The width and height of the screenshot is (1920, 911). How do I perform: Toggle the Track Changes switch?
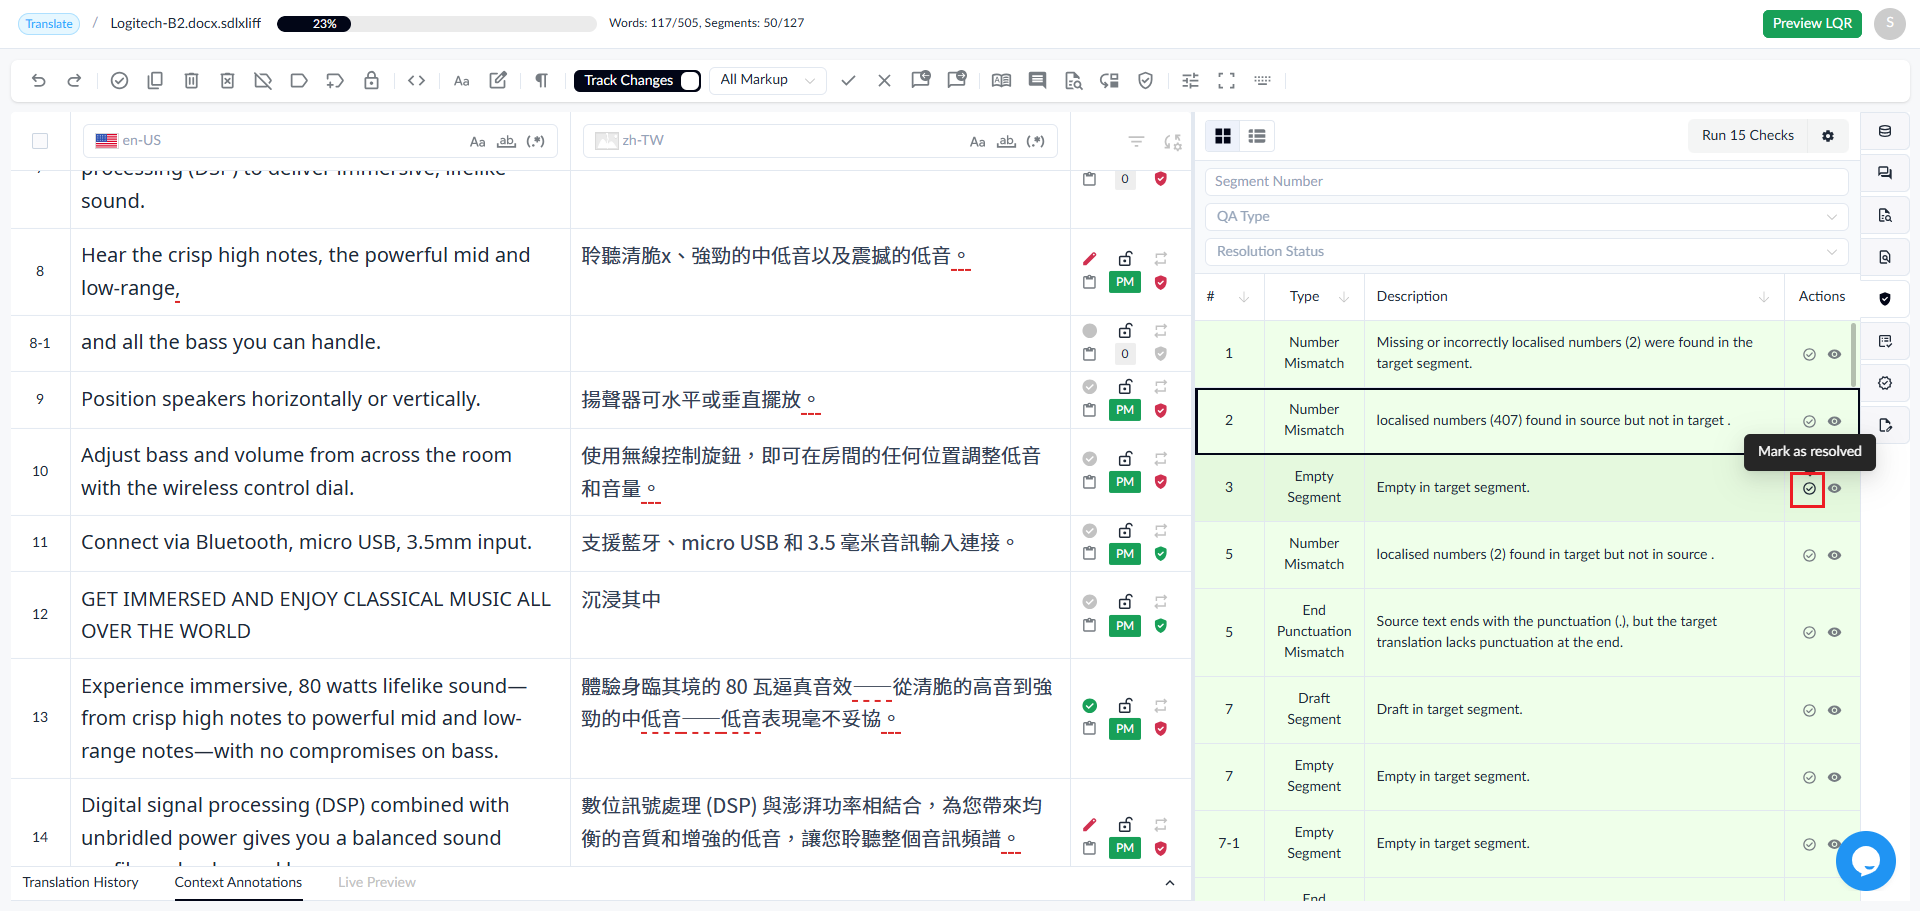(690, 80)
